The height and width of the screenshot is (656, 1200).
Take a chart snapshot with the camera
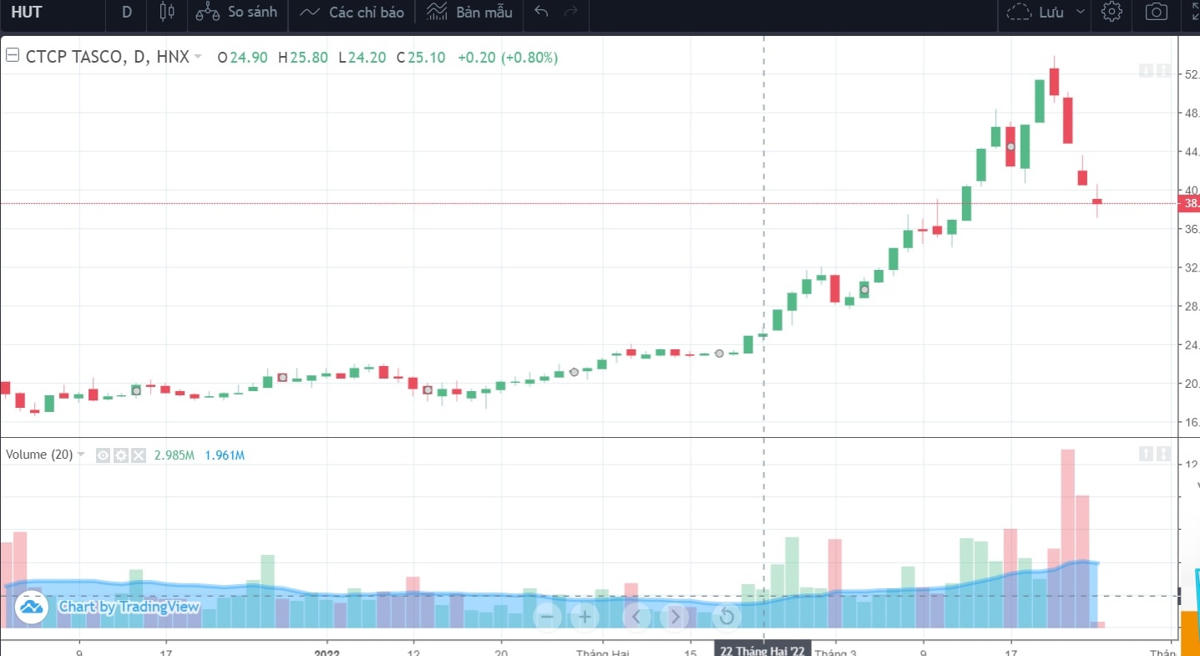pos(1156,13)
